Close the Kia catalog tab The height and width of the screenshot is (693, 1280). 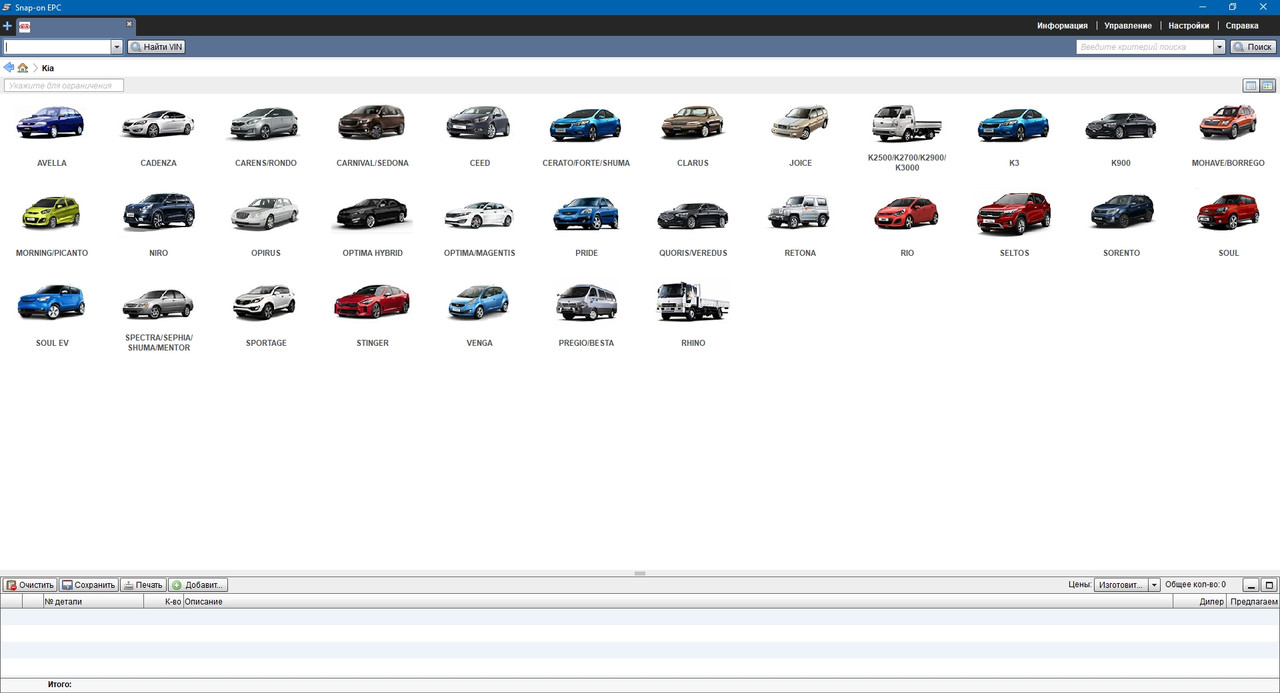click(129, 23)
